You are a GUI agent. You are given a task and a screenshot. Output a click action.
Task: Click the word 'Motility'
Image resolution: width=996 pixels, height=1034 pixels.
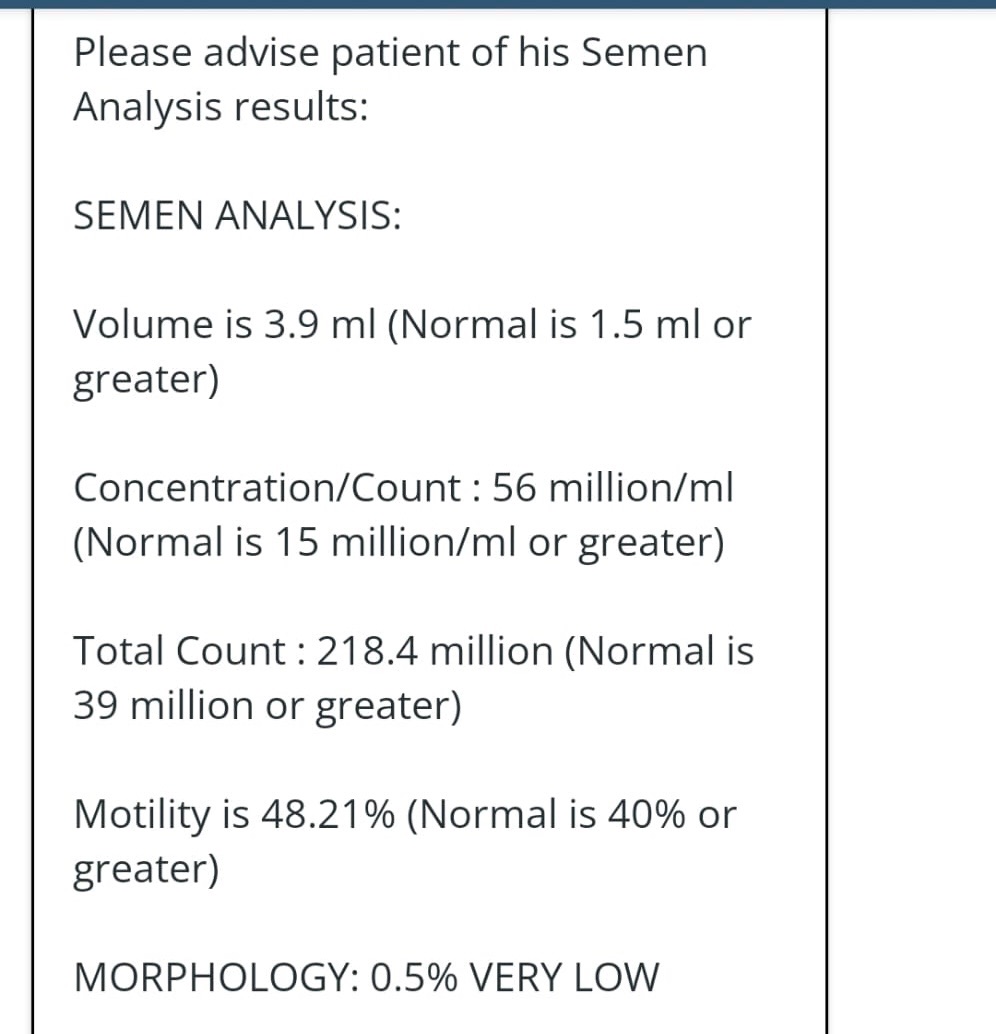(x=142, y=814)
